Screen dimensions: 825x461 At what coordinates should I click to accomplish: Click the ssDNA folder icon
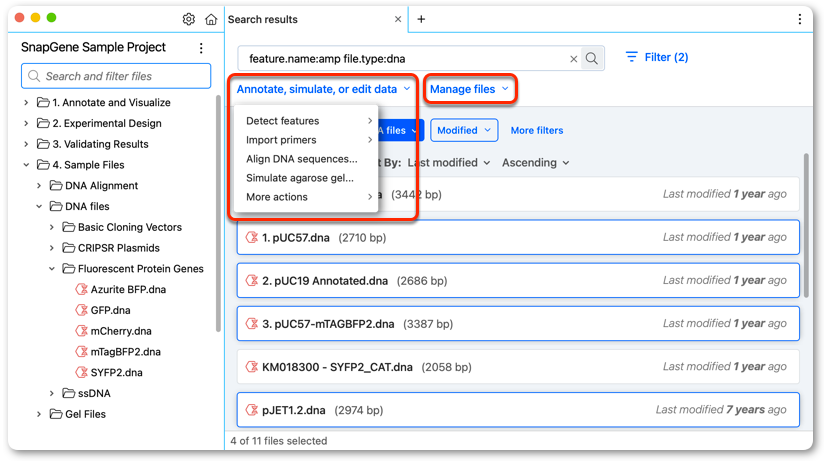click(68, 393)
